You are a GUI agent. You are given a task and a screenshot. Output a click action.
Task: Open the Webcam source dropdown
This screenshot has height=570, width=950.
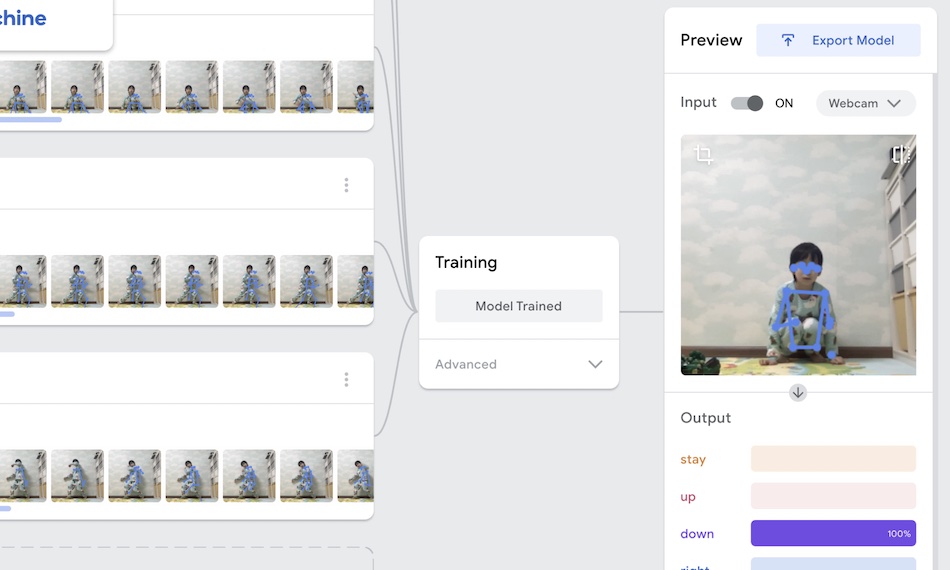coord(865,103)
